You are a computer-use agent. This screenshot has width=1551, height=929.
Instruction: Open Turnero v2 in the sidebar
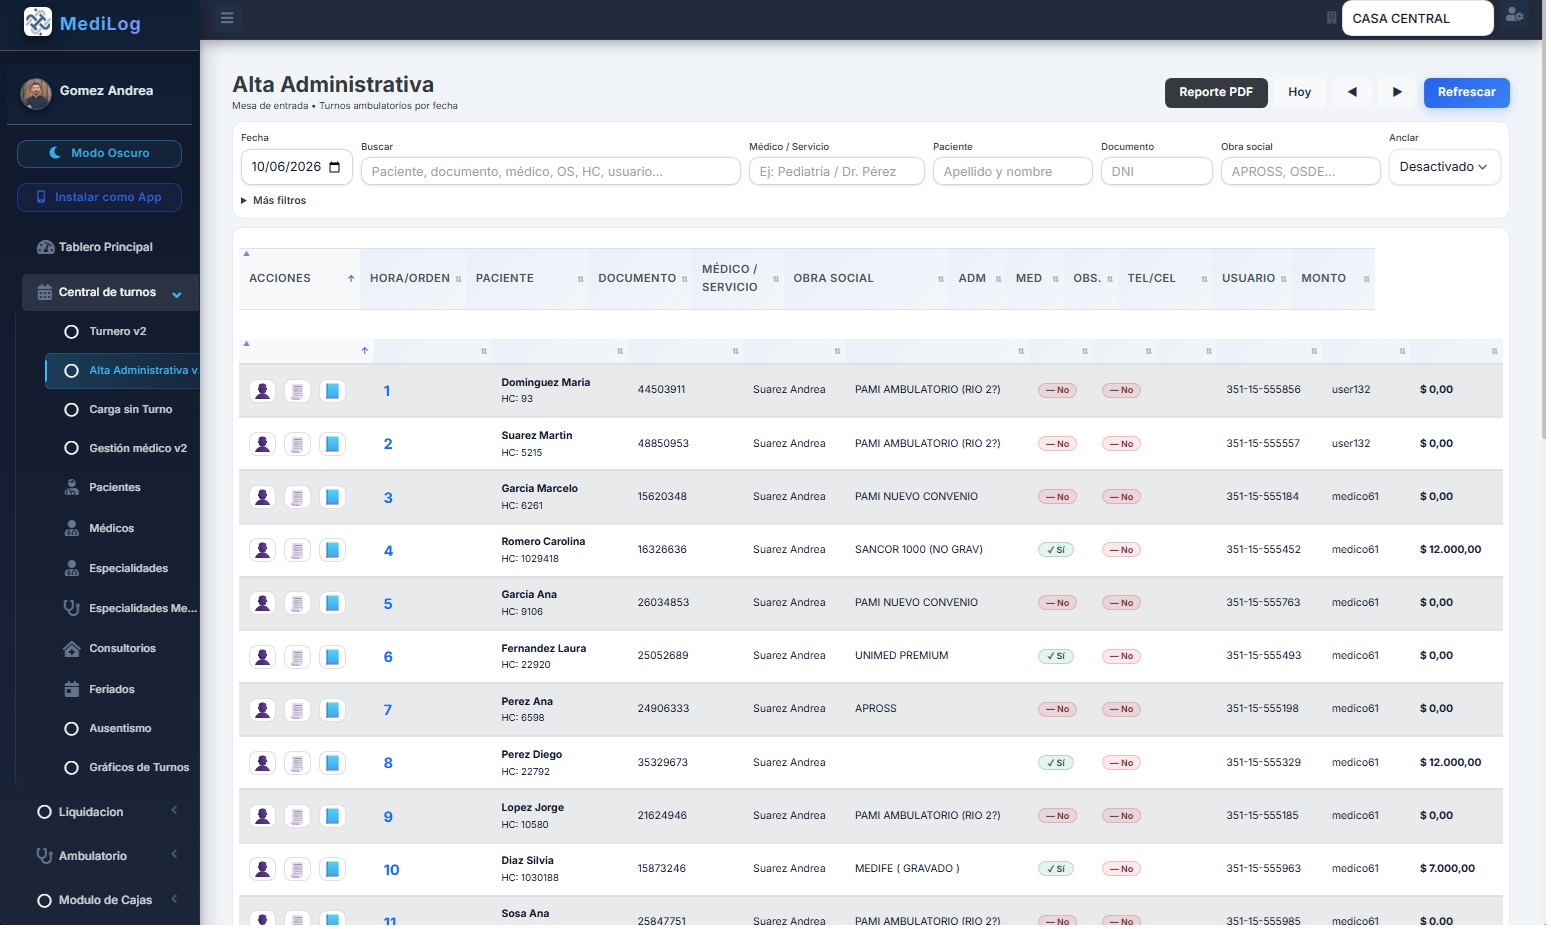pyautogui.click(x=118, y=332)
